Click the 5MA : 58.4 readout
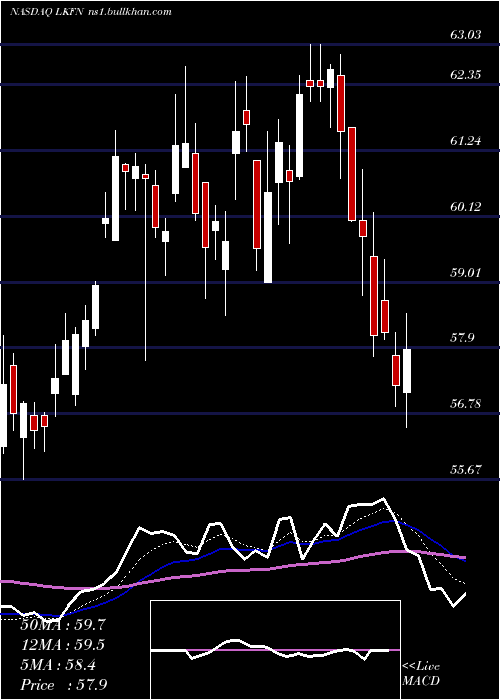 [x=58, y=665]
